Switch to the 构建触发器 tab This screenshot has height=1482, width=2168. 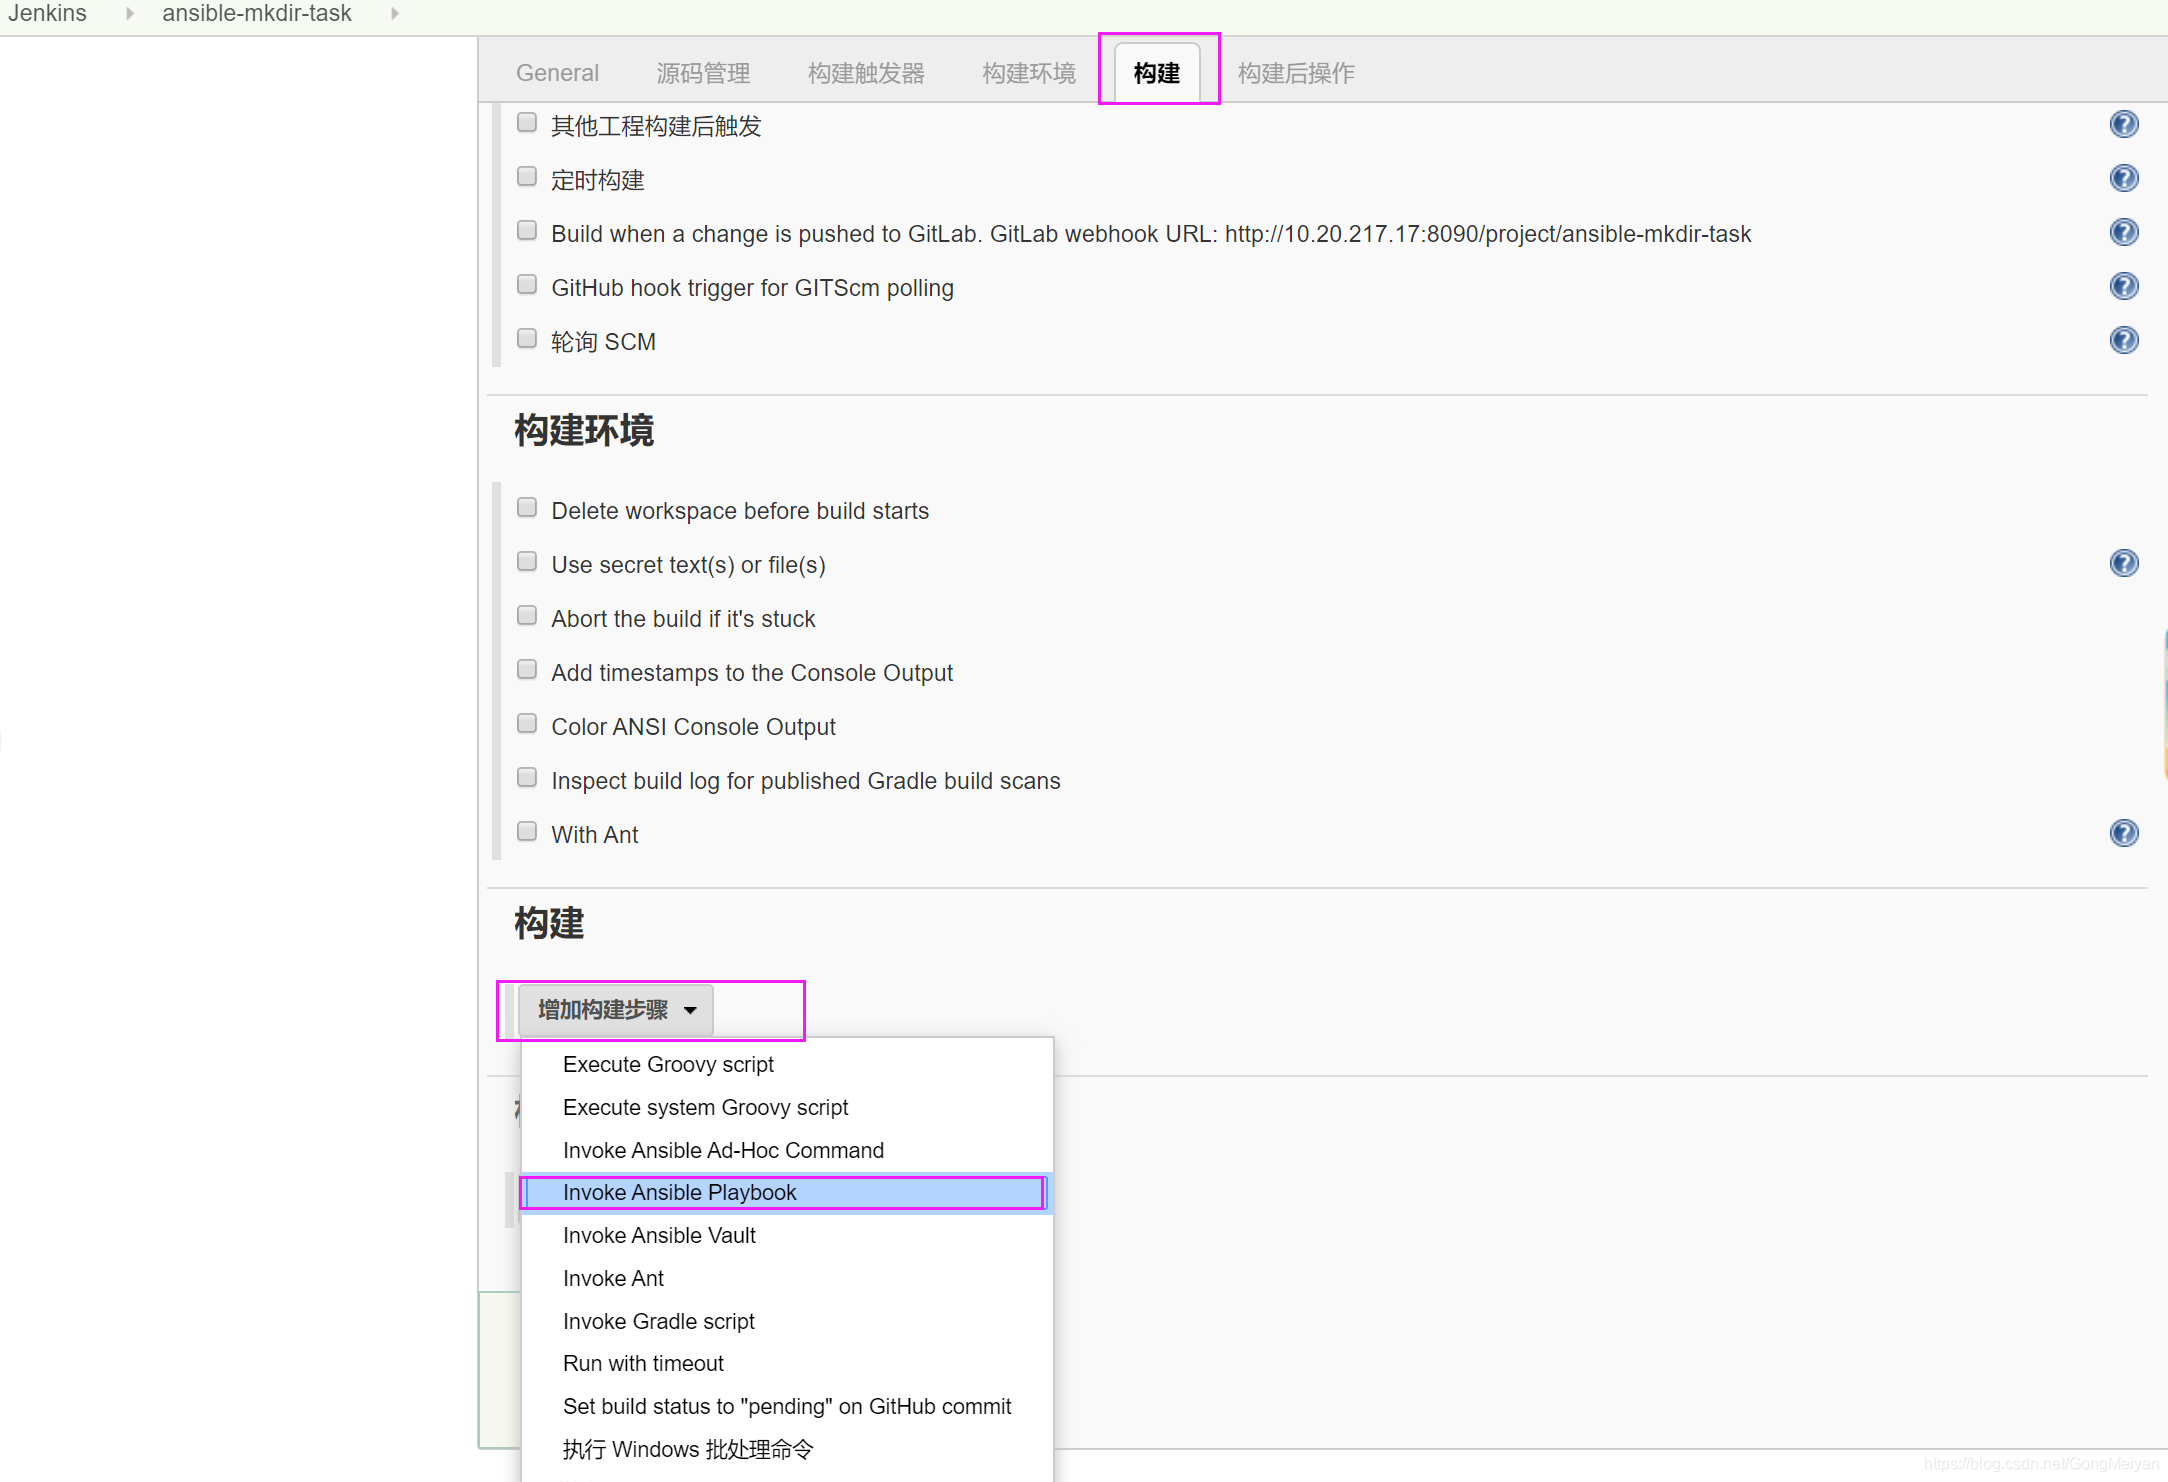(x=866, y=73)
